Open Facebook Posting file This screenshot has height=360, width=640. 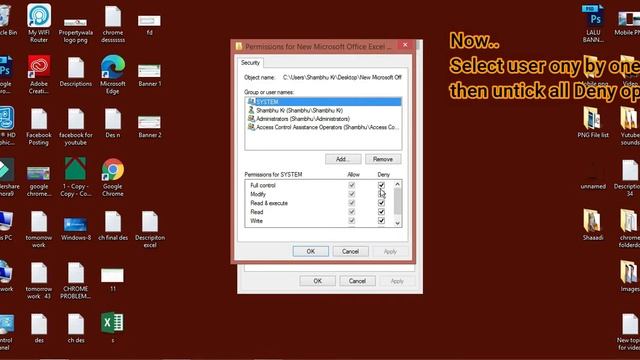pyautogui.click(x=39, y=127)
